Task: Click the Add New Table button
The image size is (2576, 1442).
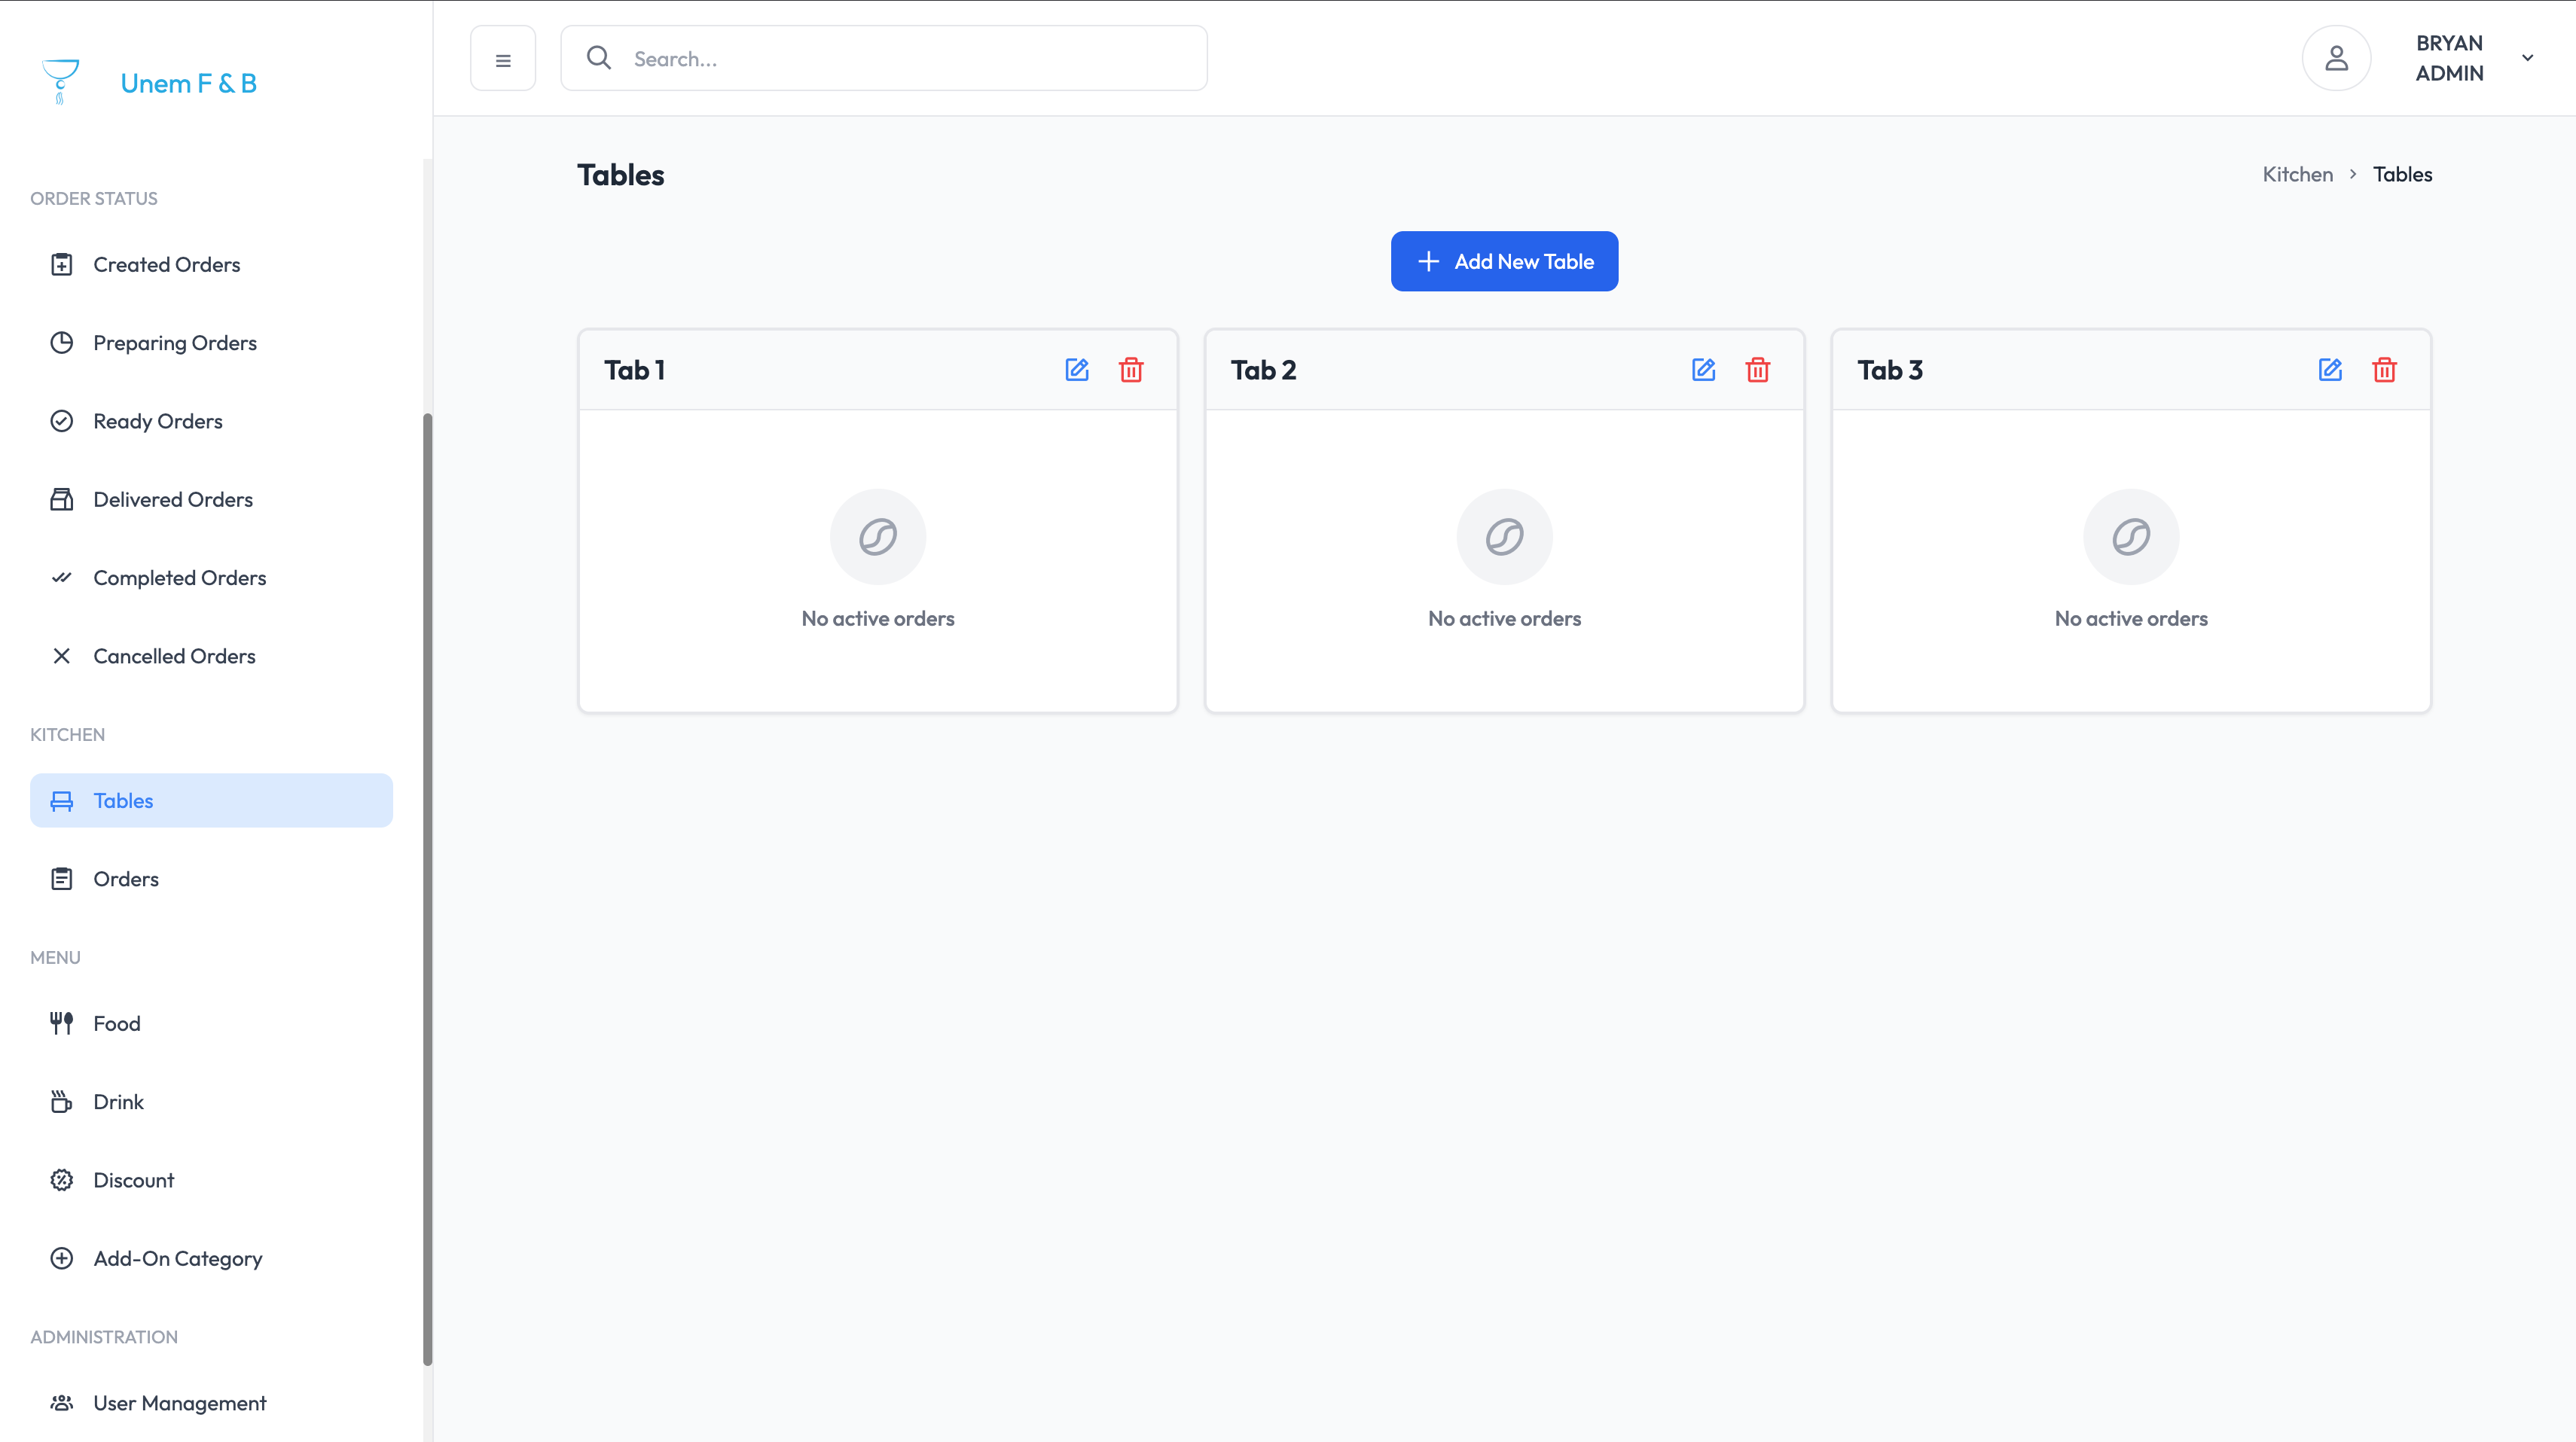Action: coord(1504,261)
